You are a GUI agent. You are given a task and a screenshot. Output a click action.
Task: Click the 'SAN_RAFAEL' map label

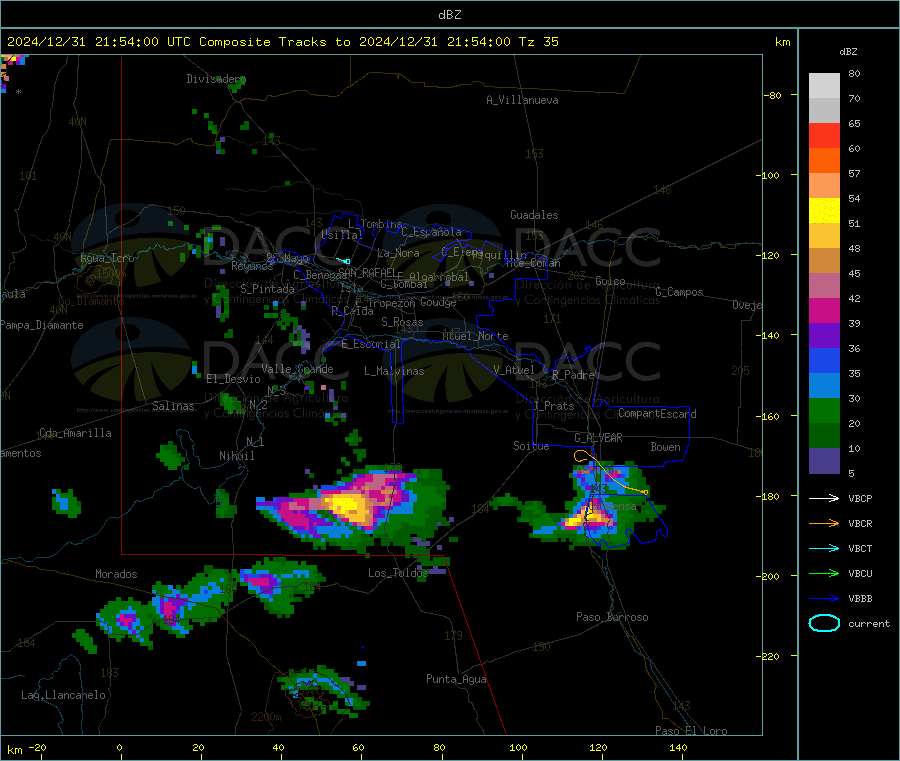point(367,272)
